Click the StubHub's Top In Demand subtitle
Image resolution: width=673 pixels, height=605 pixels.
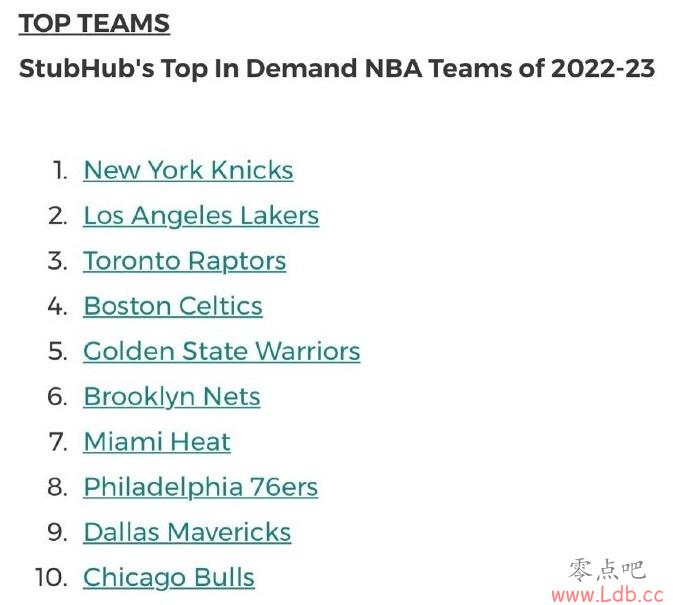(337, 69)
